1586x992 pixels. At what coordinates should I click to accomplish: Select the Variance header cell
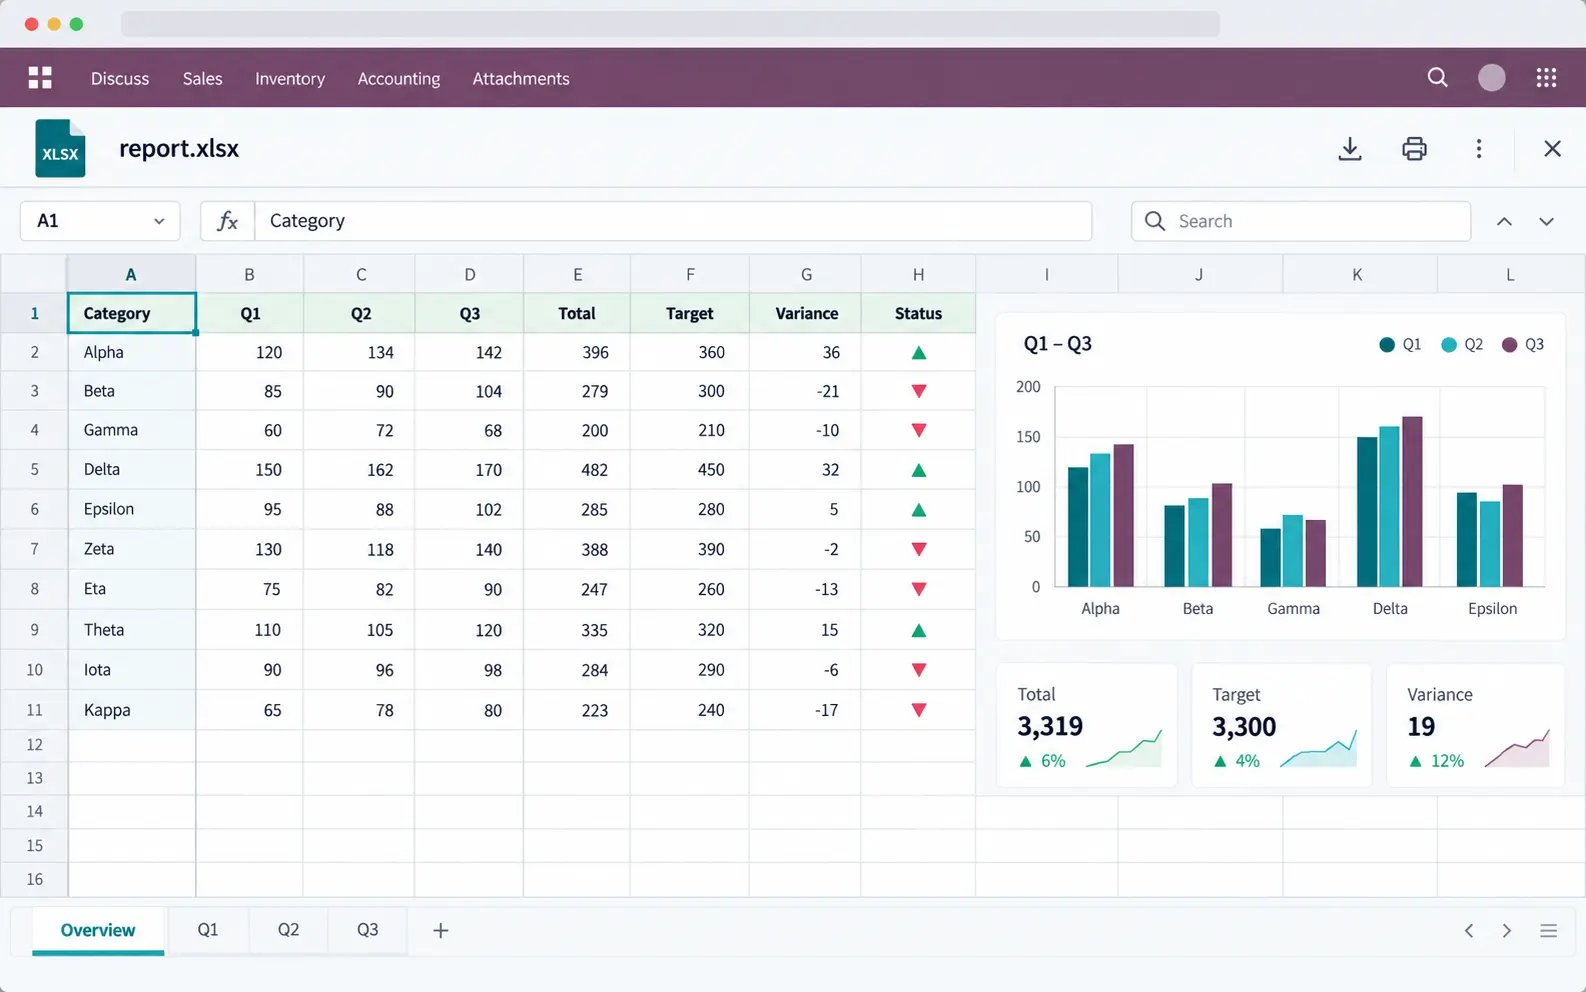pos(805,313)
